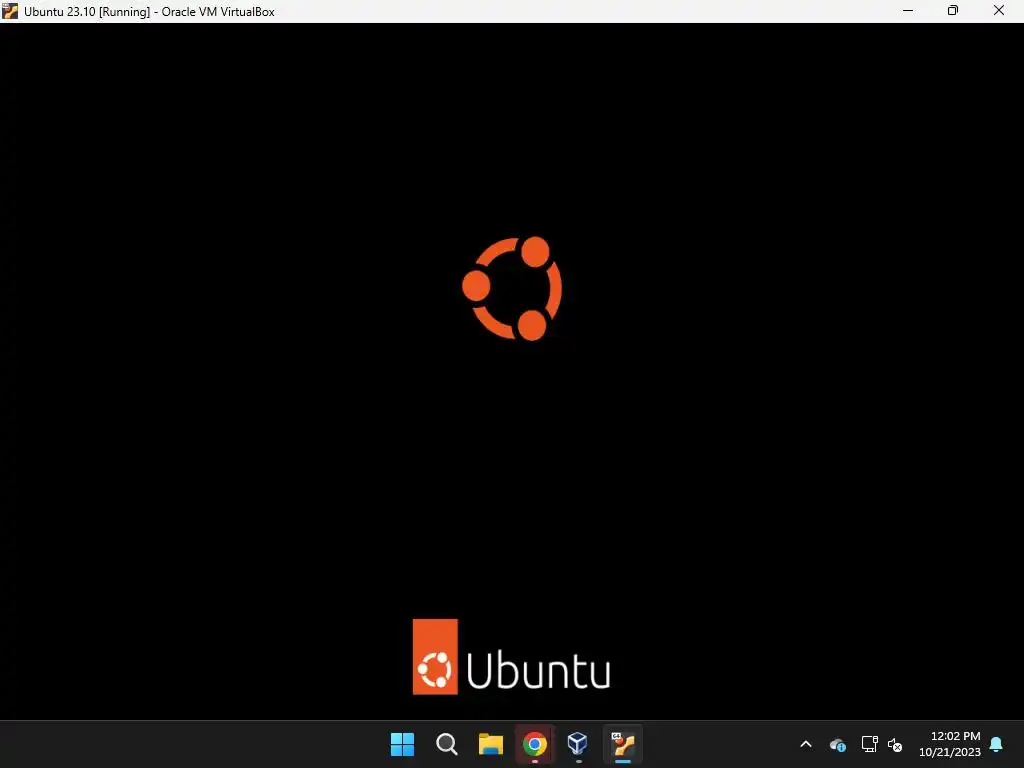Switch to Google Chrome in the taskbar
The height and width of the screenshot is (768, 1024).
click(x=534, y=744)
